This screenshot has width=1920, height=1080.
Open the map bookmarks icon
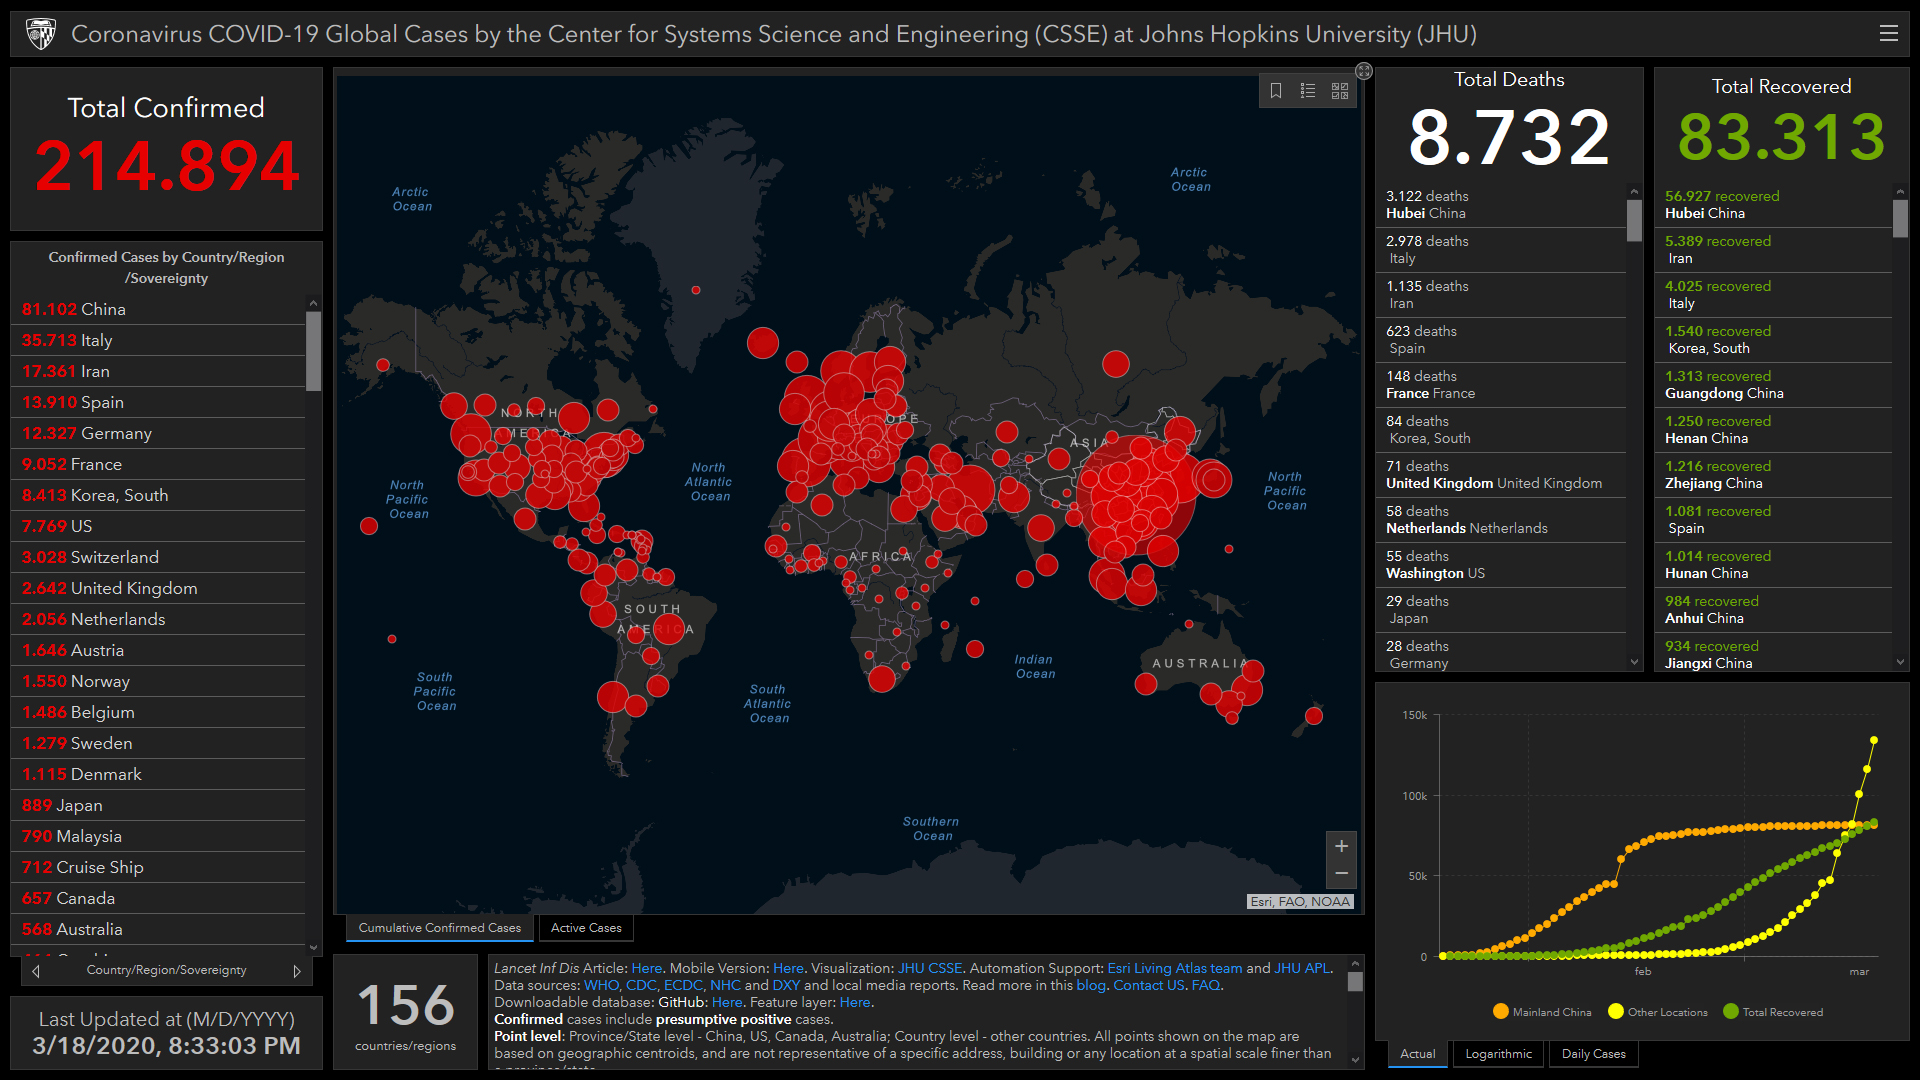(x=1276, y=91)
